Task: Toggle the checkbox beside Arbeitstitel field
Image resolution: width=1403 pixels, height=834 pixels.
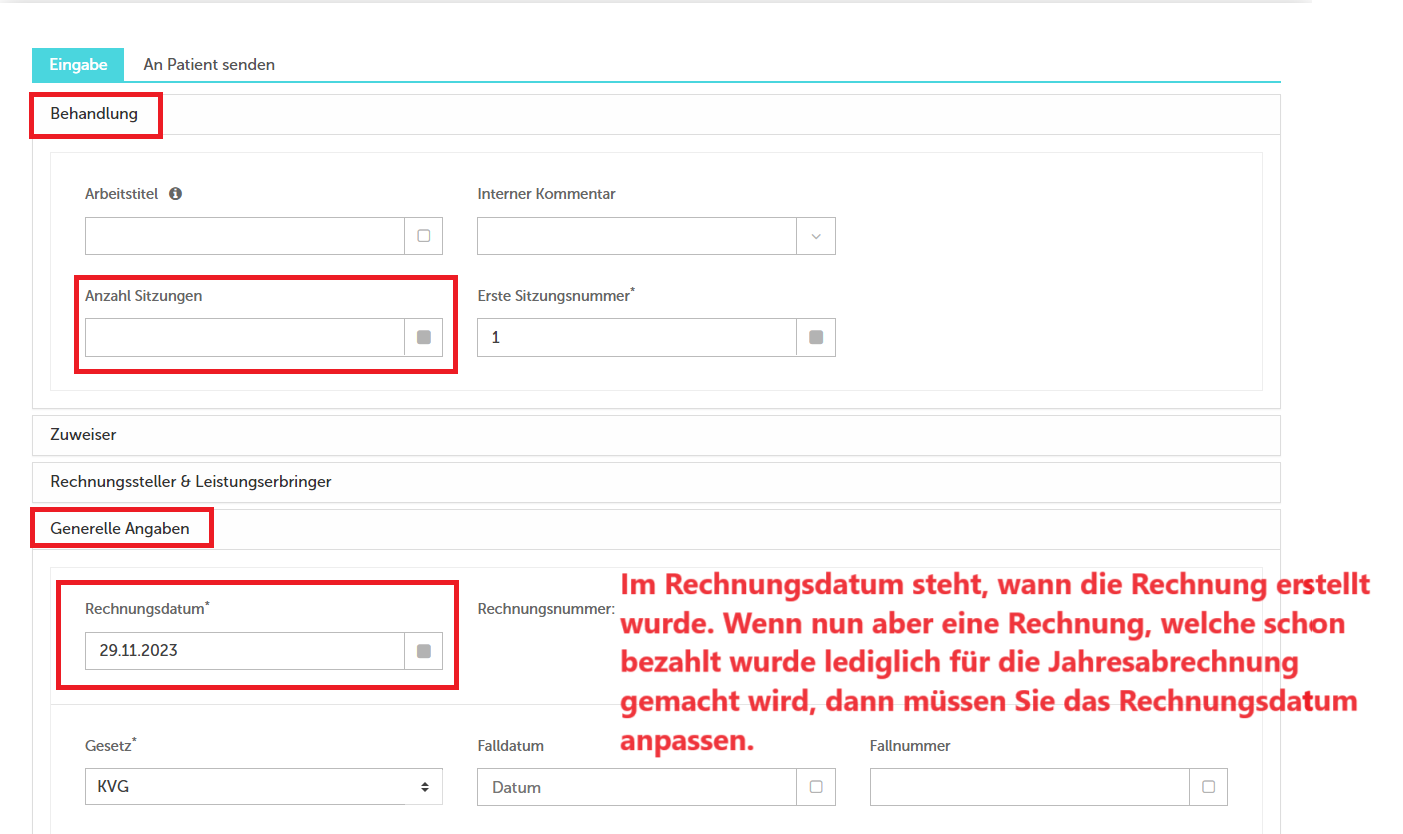Action: click(x=424, y=236)
